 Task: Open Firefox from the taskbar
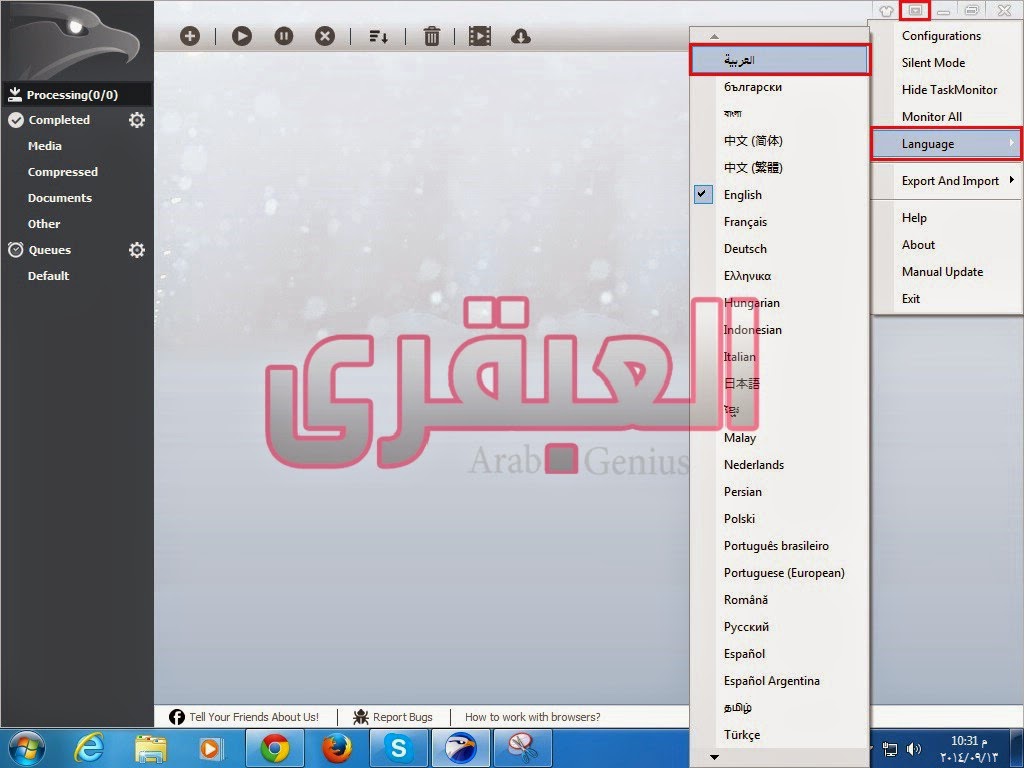point(337,748)
